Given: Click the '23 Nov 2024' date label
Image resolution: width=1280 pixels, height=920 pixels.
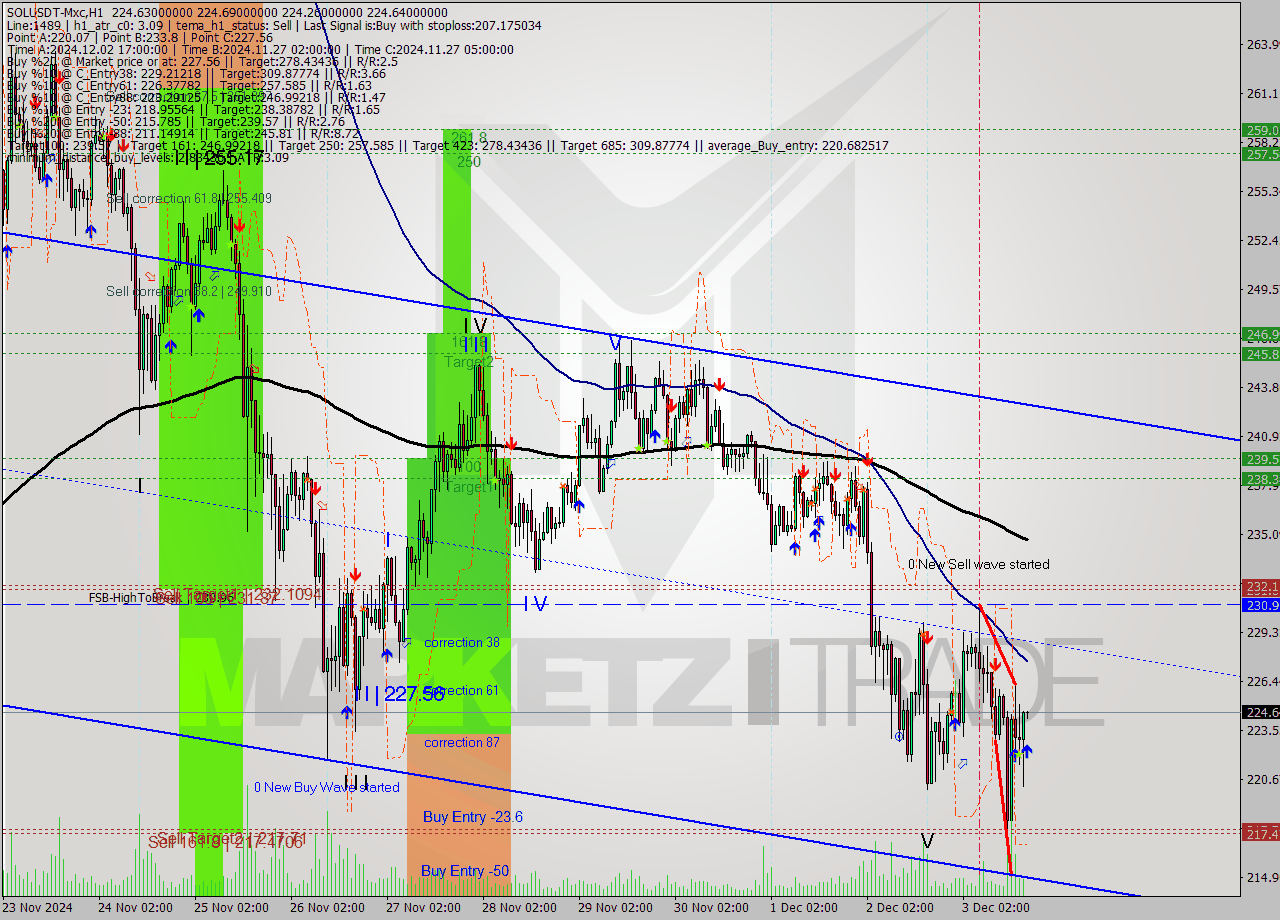Looking at the screenshot, I should tap(38, 908).
